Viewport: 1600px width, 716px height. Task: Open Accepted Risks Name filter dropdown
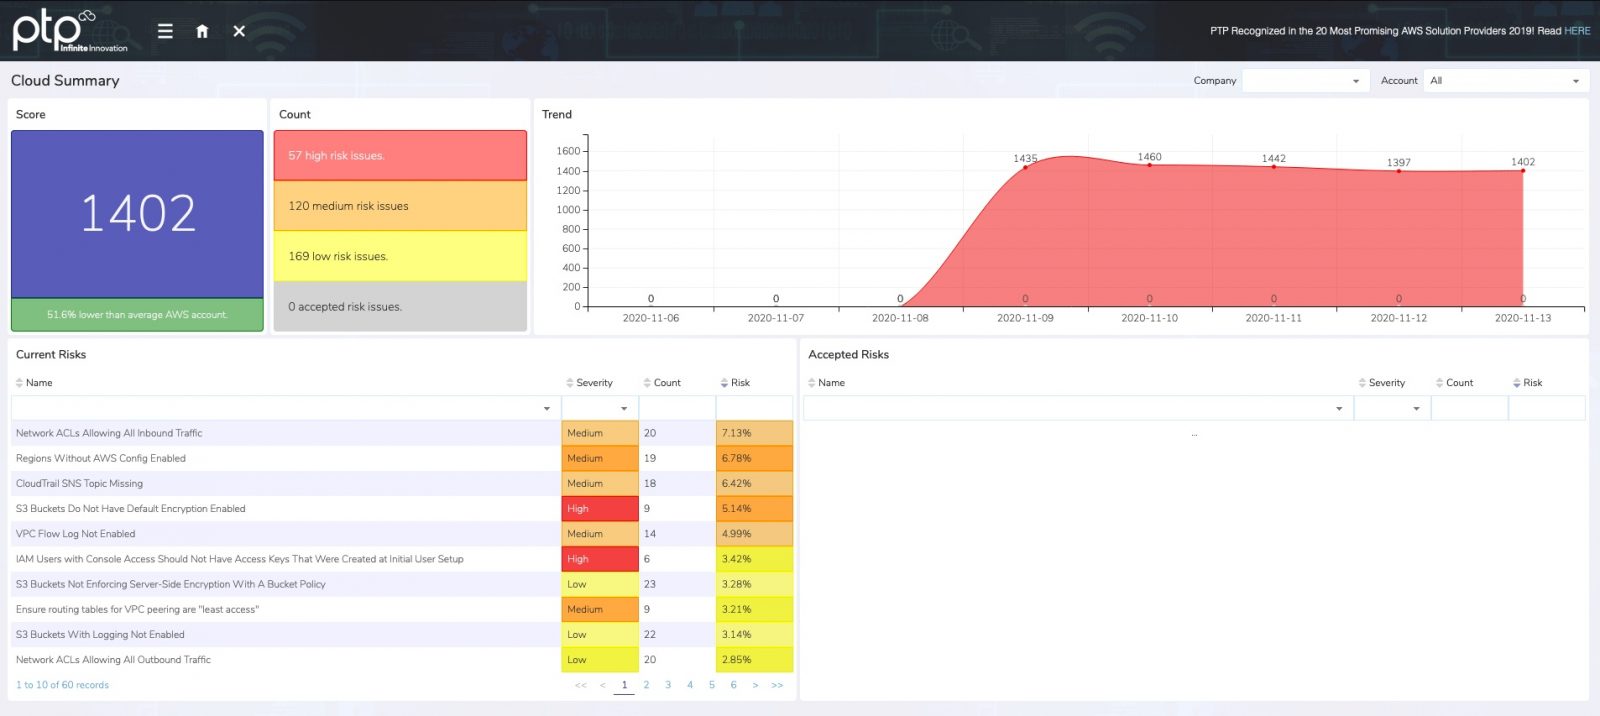(1076, 408)
